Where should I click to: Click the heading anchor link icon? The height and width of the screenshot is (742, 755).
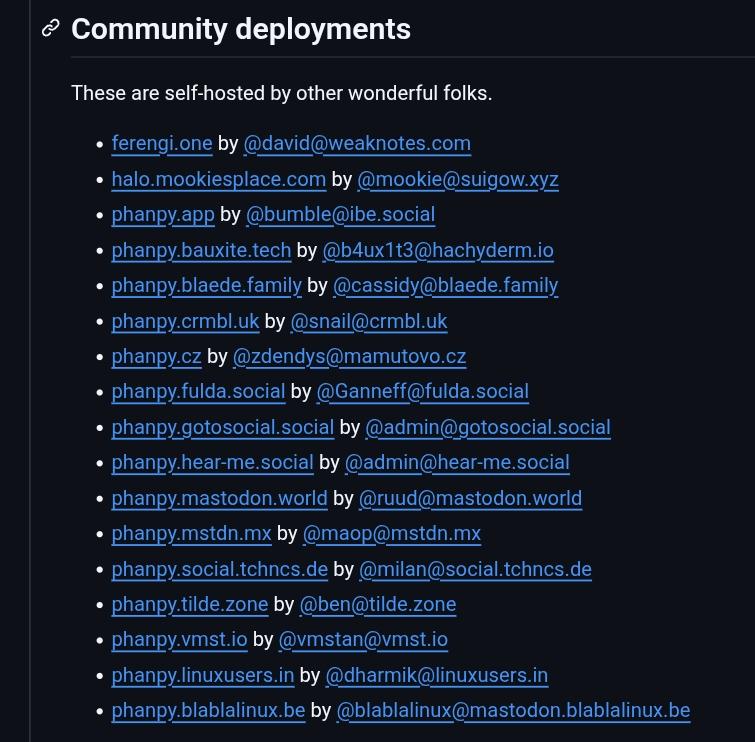click(x=51, y=29)
